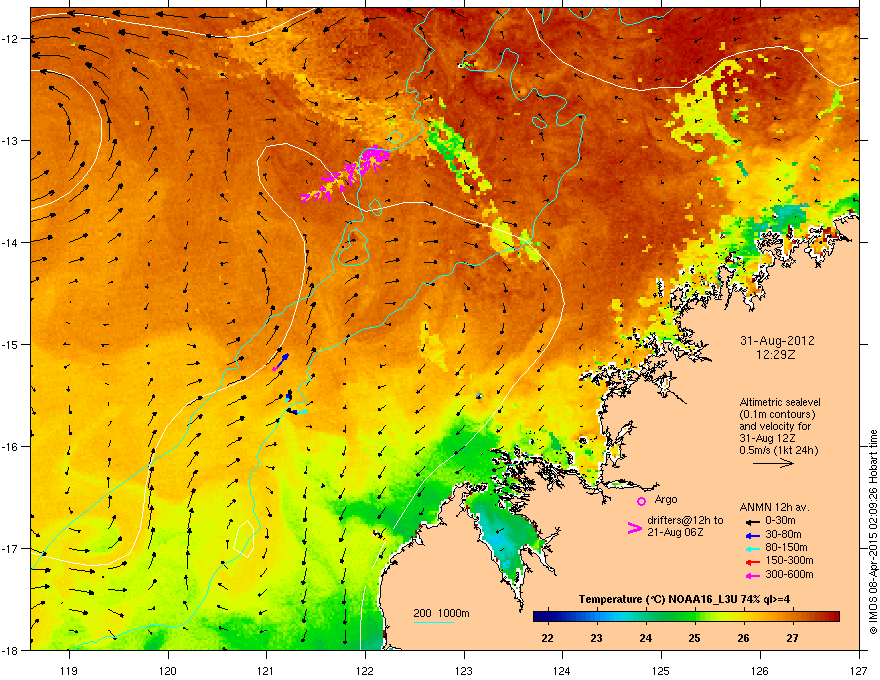Click the 'drifters@12h to' legend label
The image size is (880, 680).
point(685,521)
